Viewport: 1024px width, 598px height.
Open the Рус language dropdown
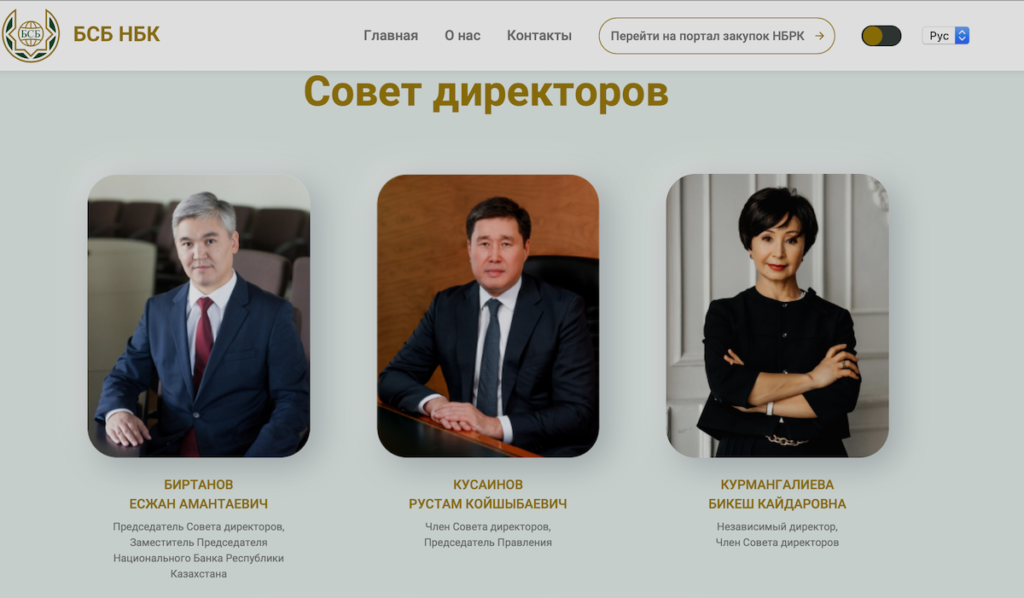click(x=945, y=36)
